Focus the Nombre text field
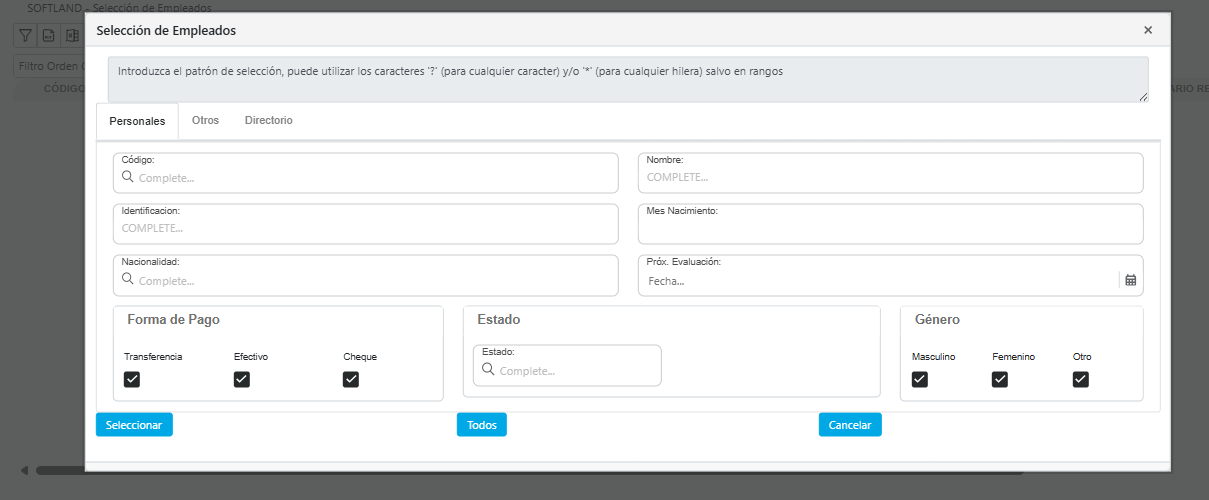Viewport: 1209px width, 500px height. 890,177
